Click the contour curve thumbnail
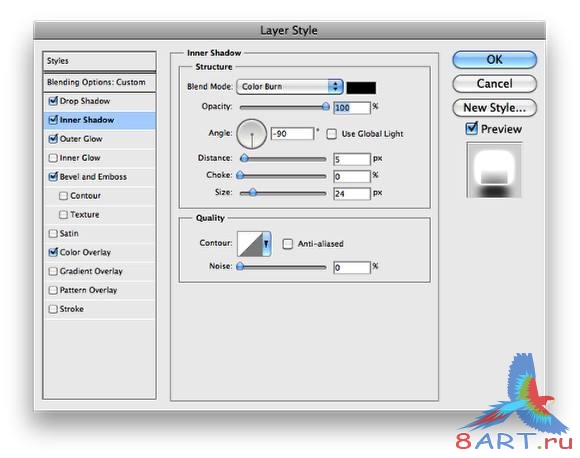The width and height of the screenshot is (580, 458). coord(250,244)
